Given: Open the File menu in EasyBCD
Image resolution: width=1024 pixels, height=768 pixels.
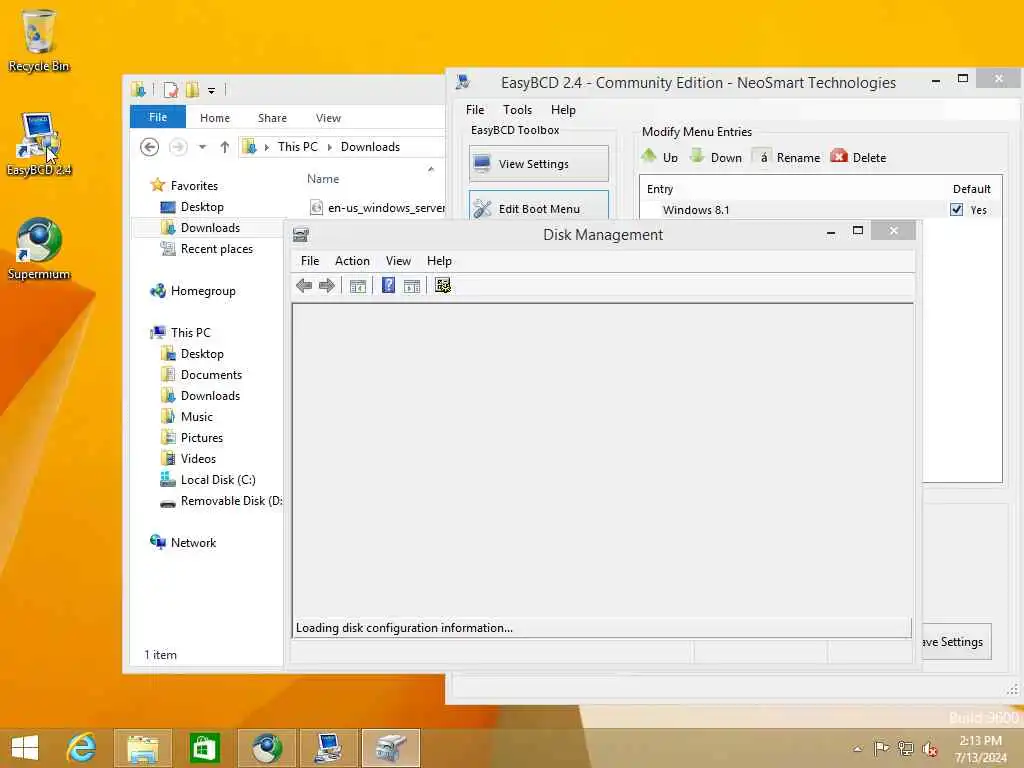Looking at the screenshot, I should (475, 110).
